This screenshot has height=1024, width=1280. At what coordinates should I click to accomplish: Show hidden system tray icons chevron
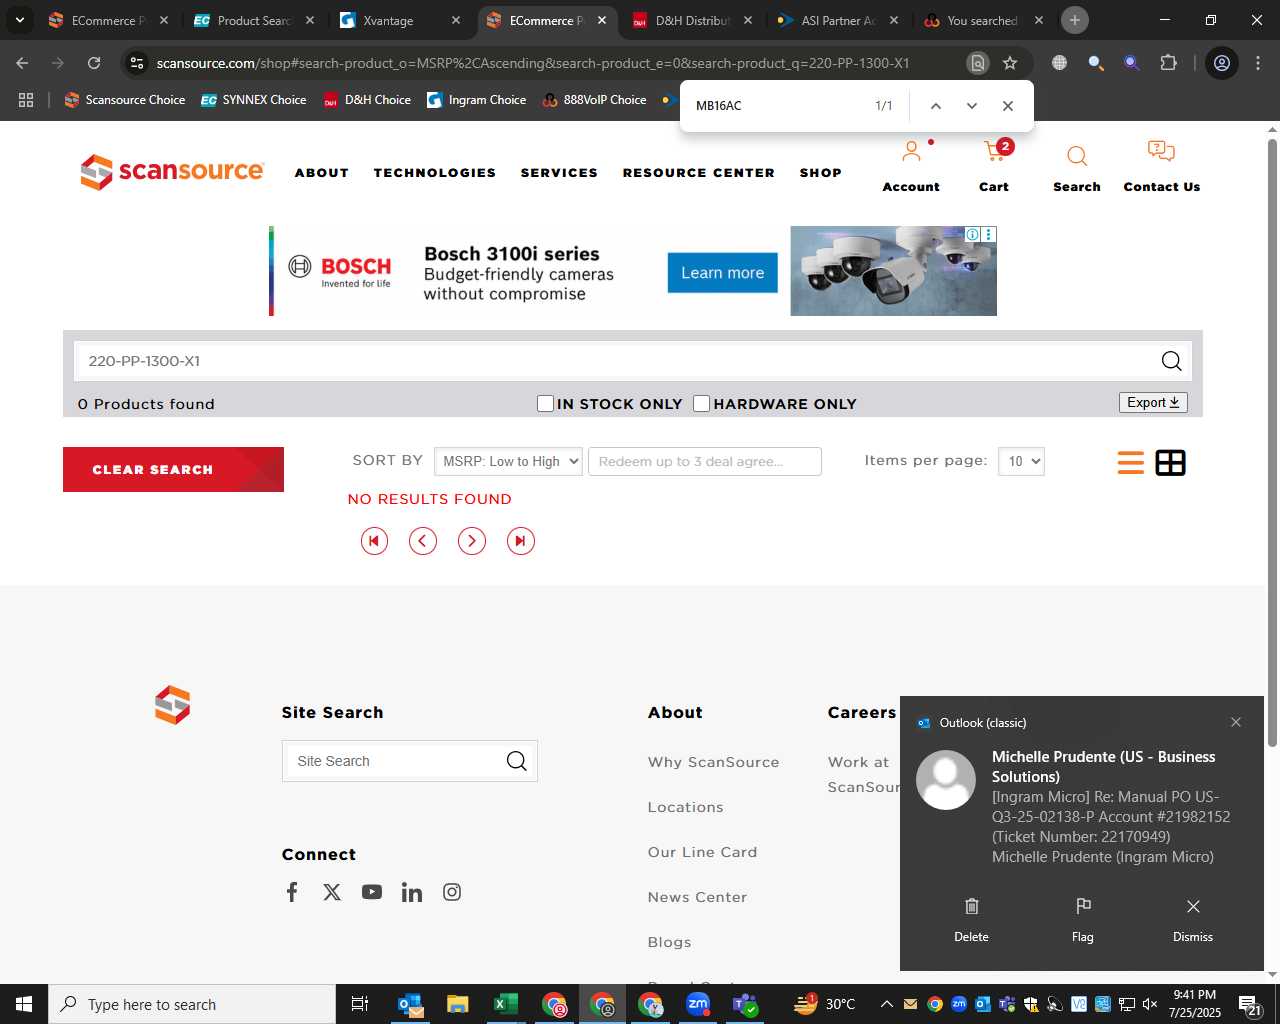tap(886, 1004)
